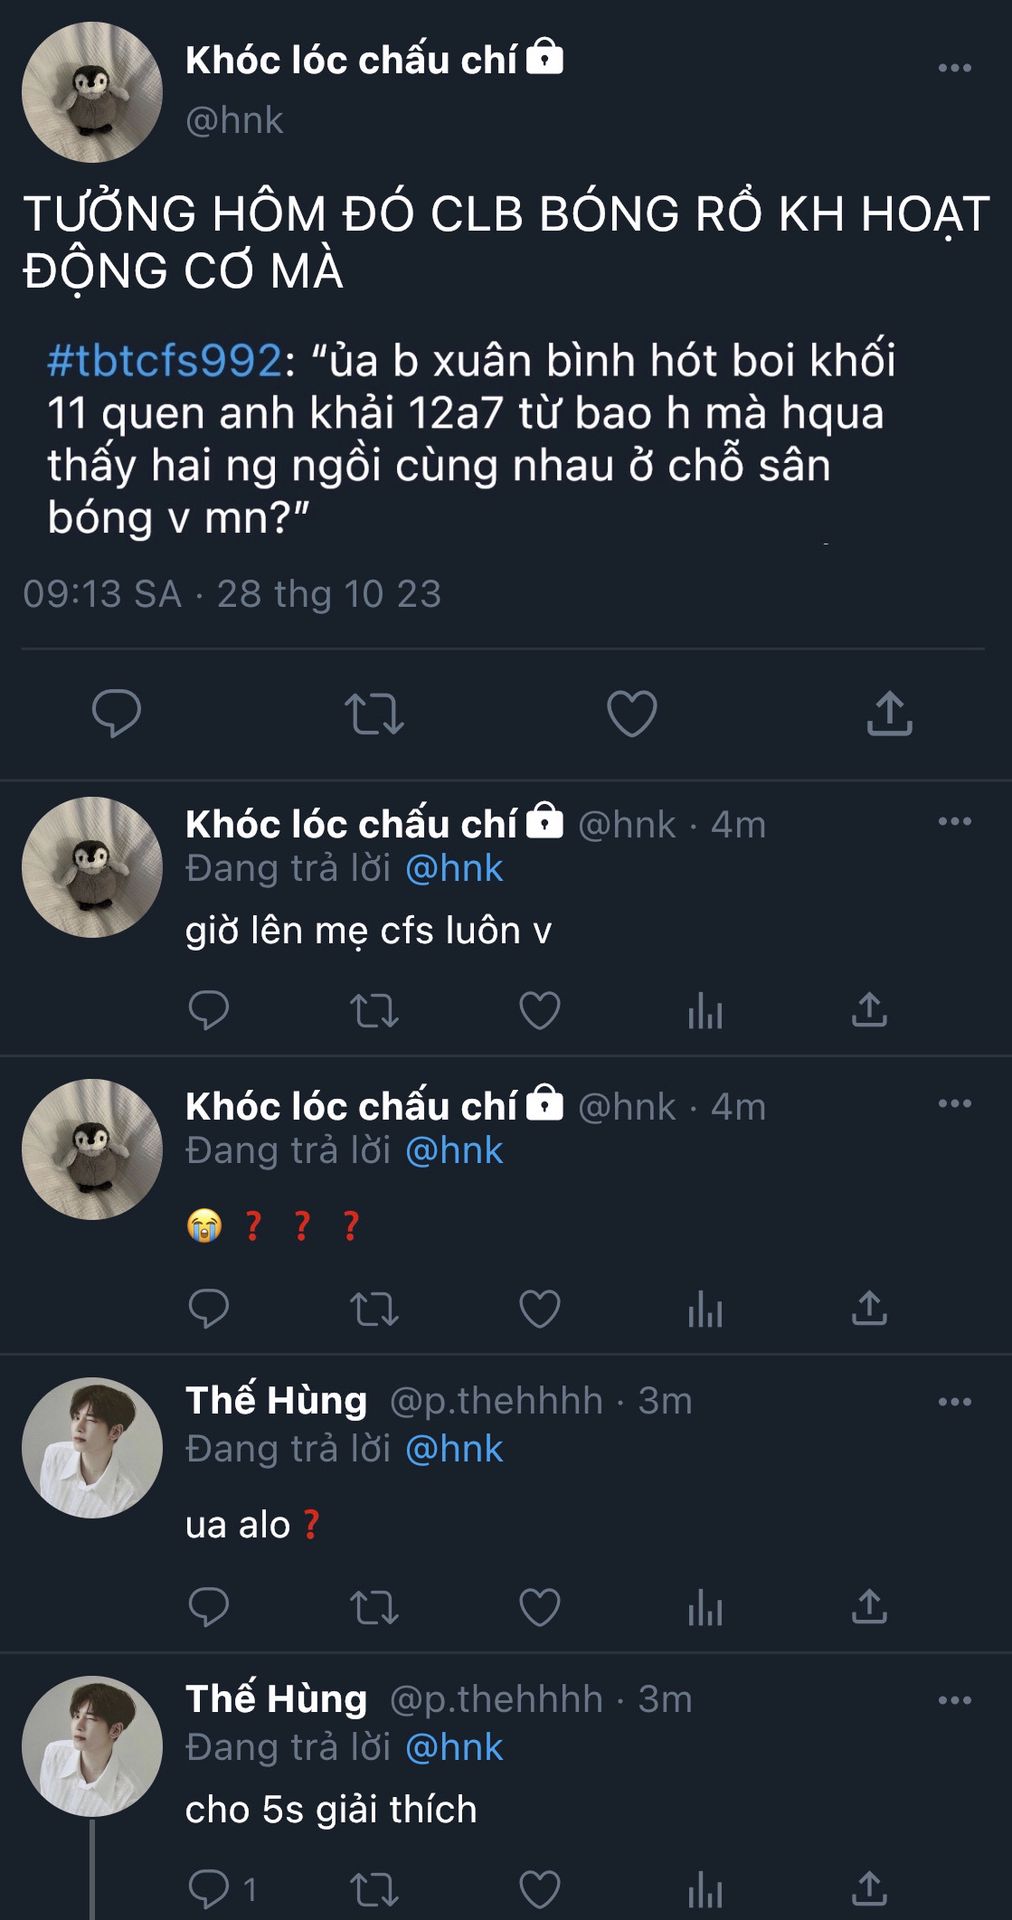
Task: Tap Thế Hùng's avatar on "cho 5s giải thích"
Action: pos(92,1746)
